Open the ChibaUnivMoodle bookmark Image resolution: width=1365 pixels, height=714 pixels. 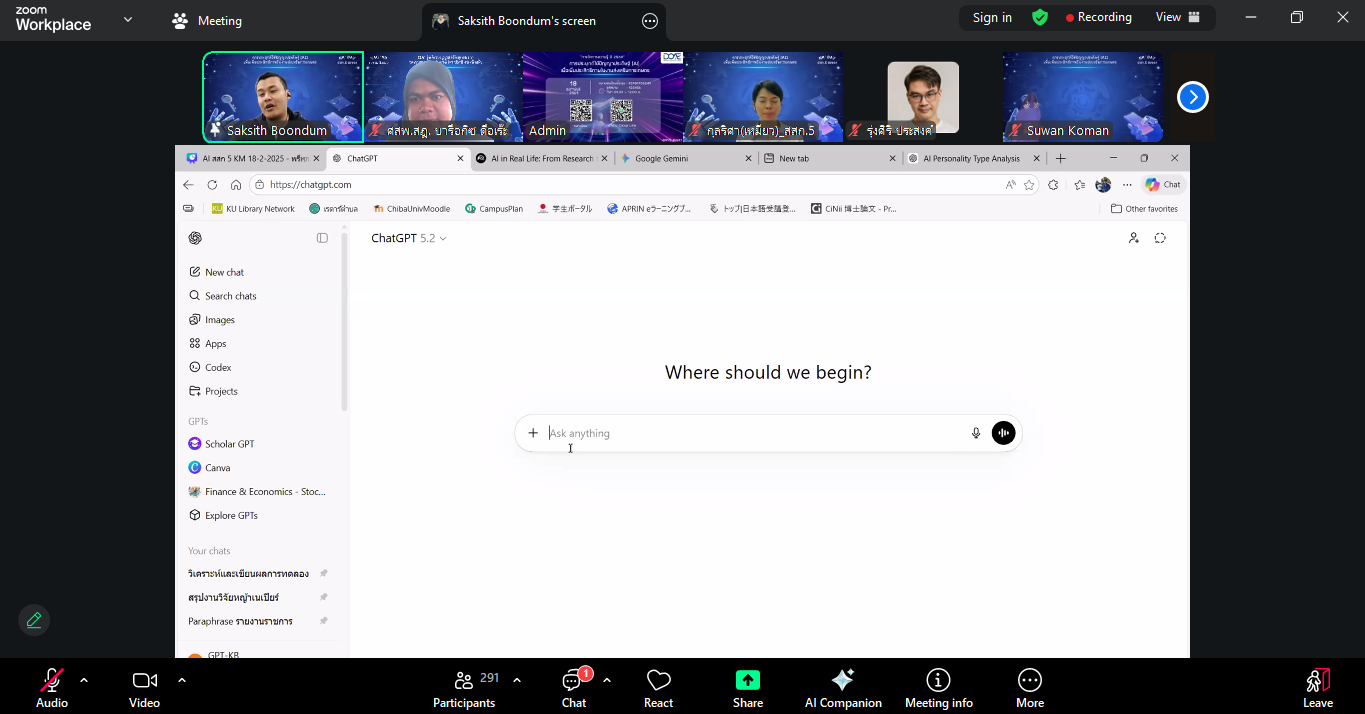(411, 209)
